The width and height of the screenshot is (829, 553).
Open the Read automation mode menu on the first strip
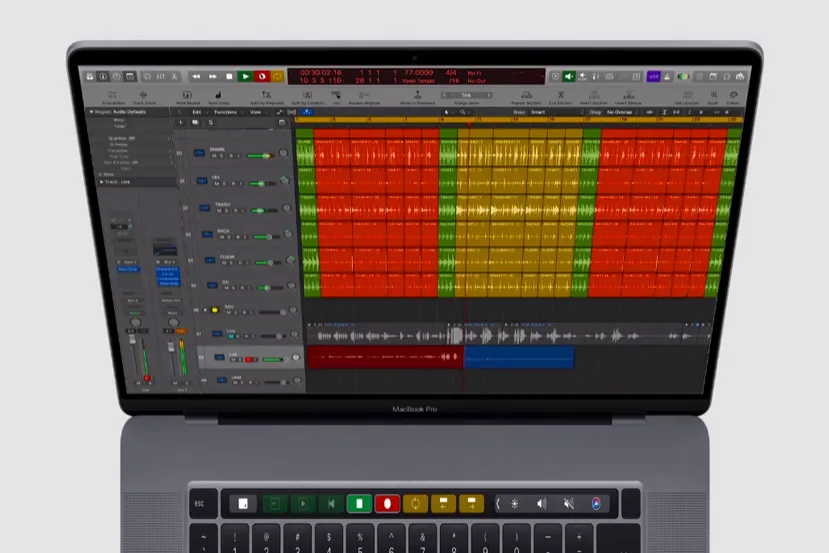pos(134,313)
